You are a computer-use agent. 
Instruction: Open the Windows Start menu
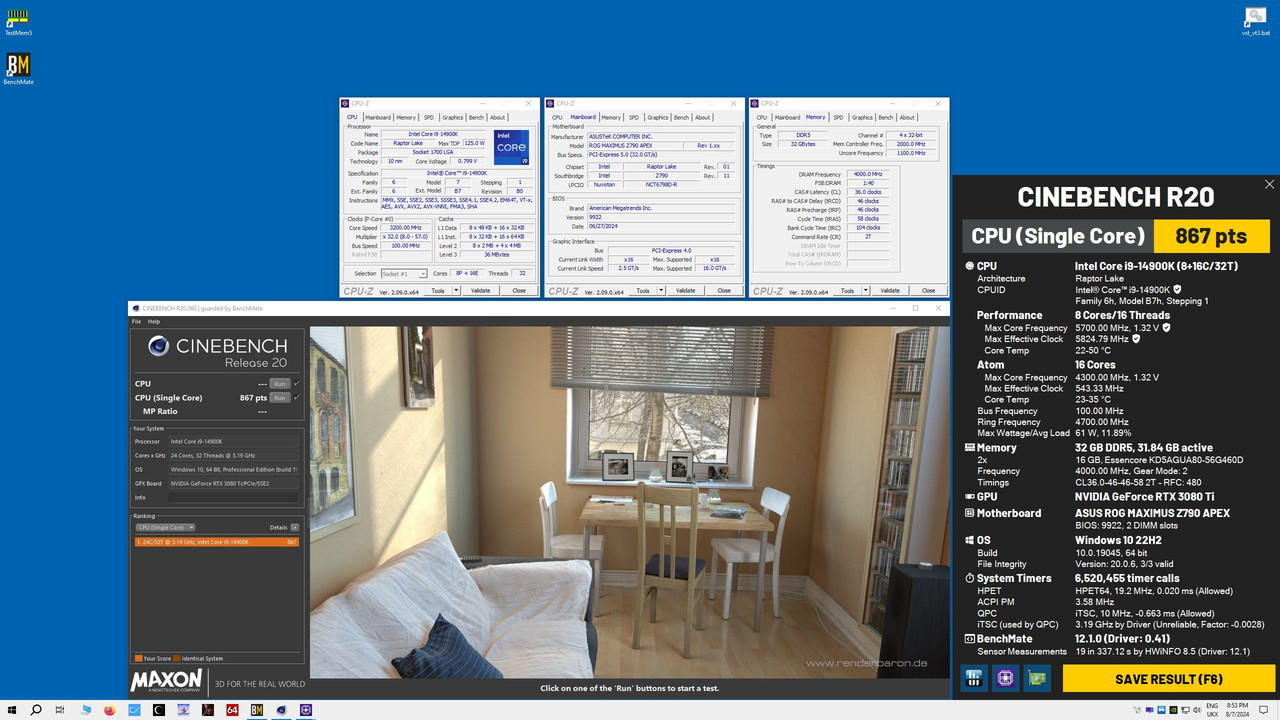[11, 710]
